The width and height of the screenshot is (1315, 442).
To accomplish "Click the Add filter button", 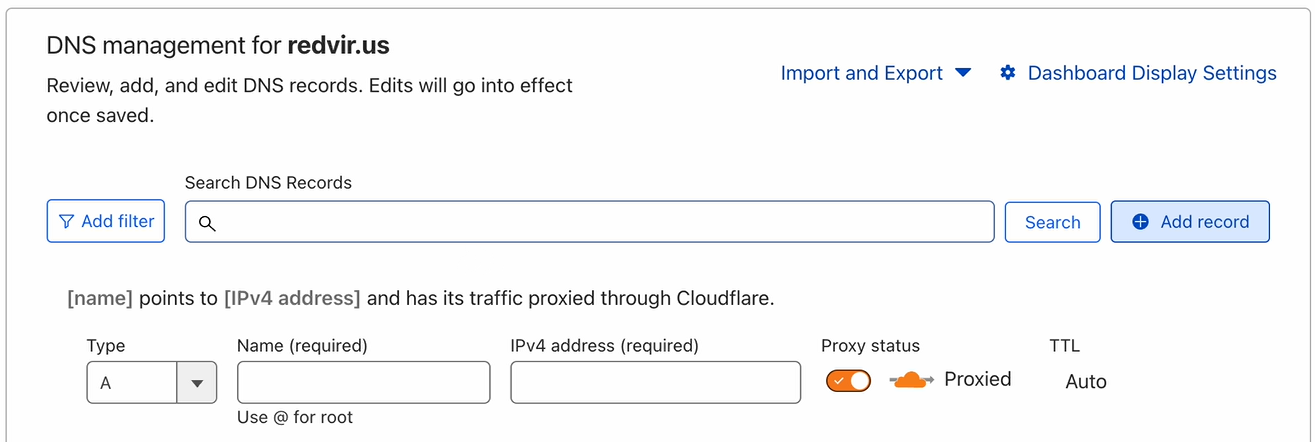I will [106, 221].
